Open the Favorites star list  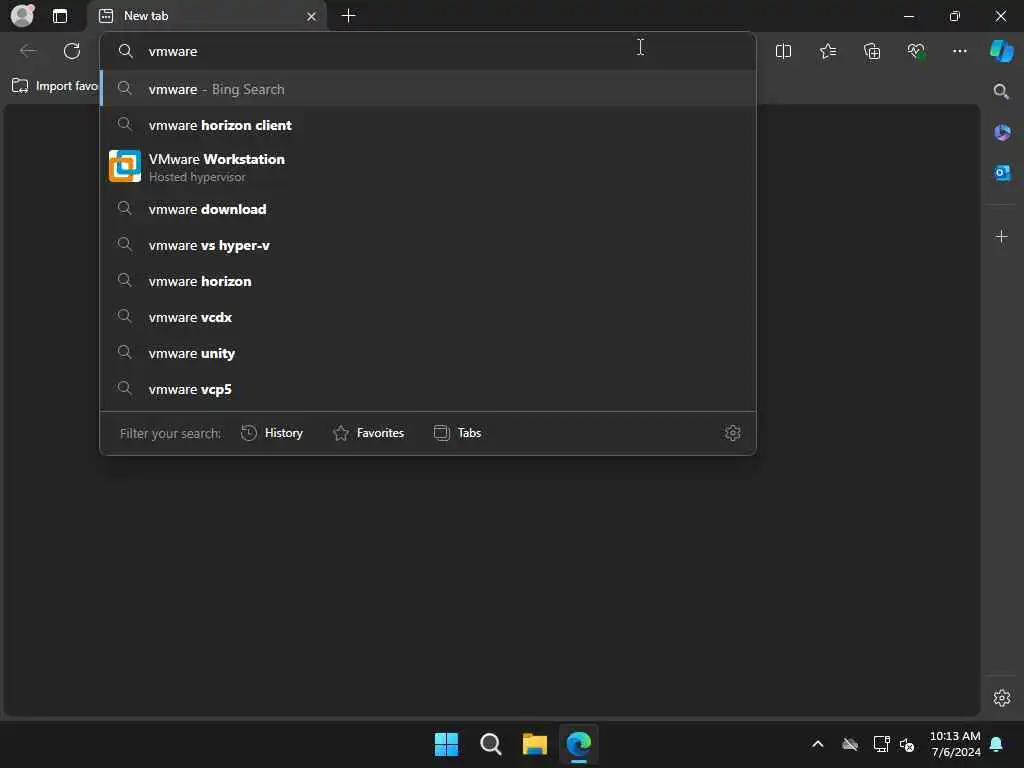click(827, 51)
